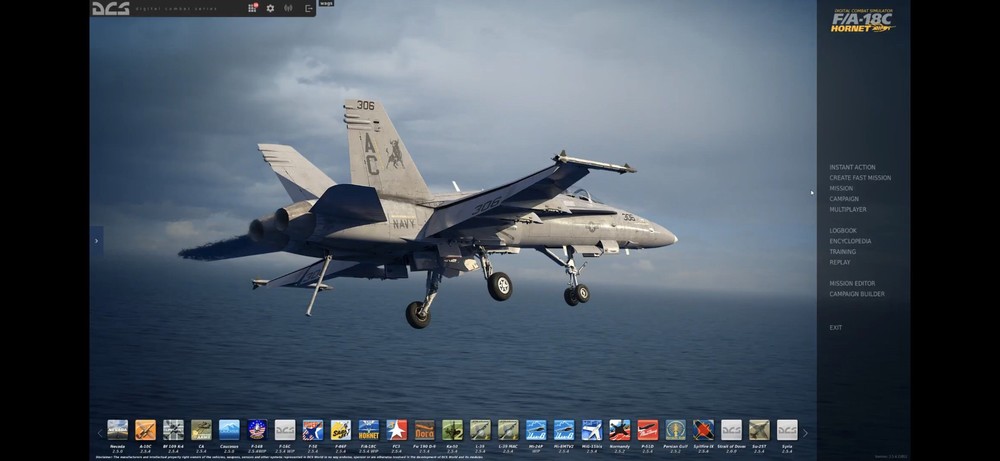Select the F-16C module icon
The width and height of the screenshot is (1000, 461).
(x=285, y=430)
